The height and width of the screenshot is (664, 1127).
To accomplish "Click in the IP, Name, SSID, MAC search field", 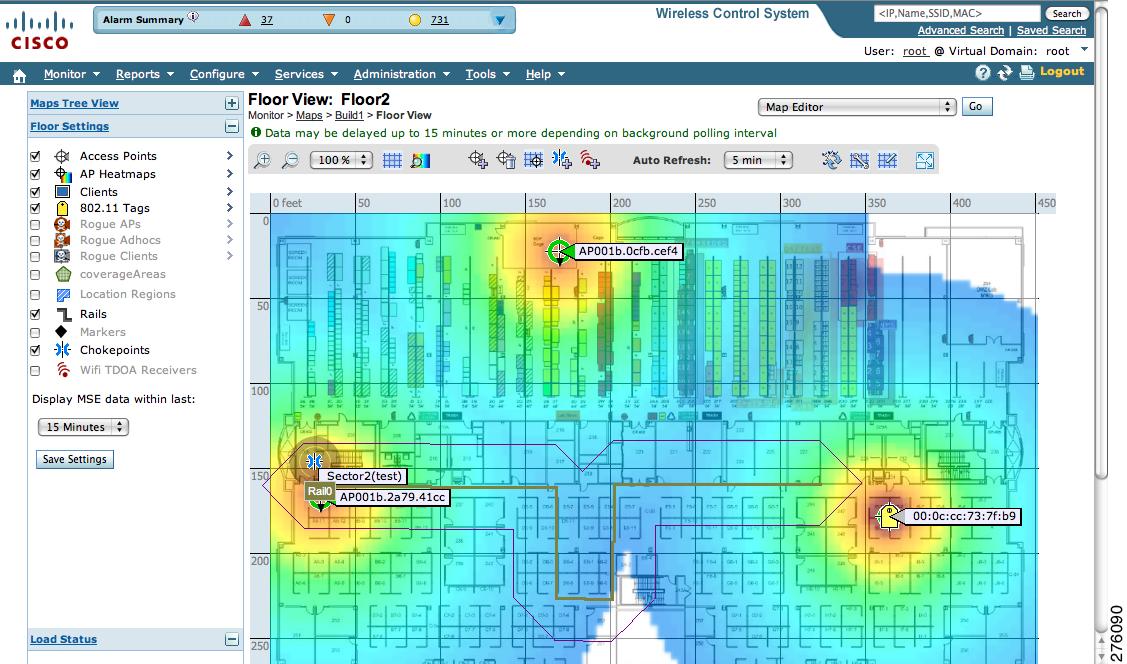I will (x=957, y=13).
